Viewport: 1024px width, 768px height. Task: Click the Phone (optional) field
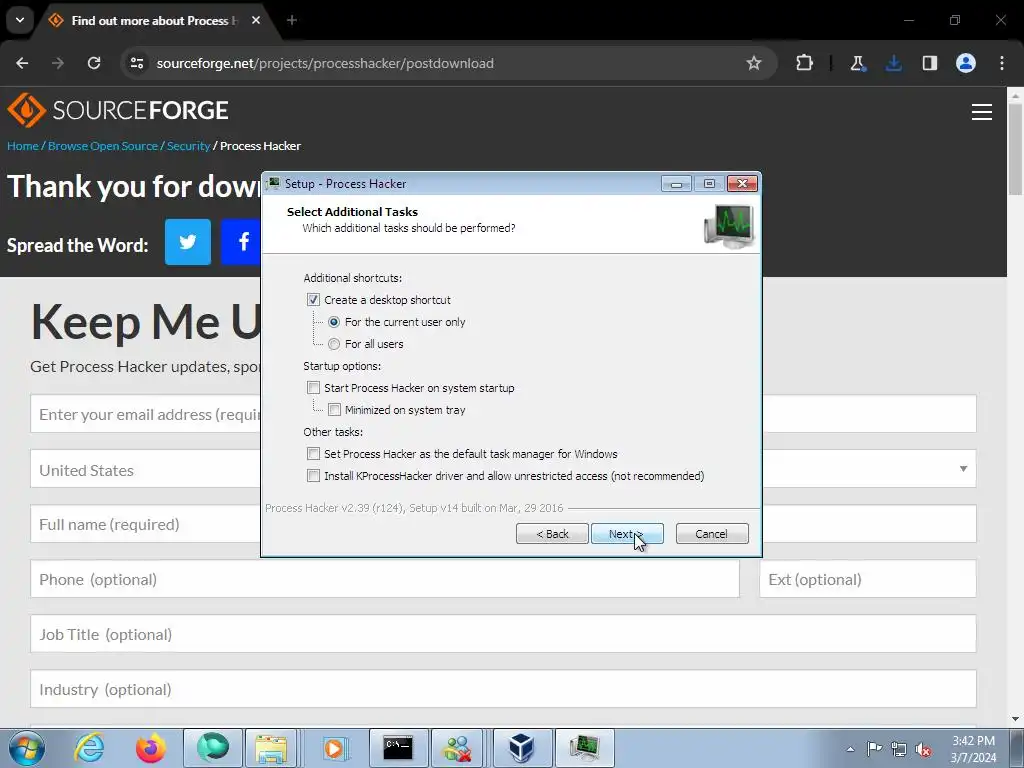pos(385,579)
